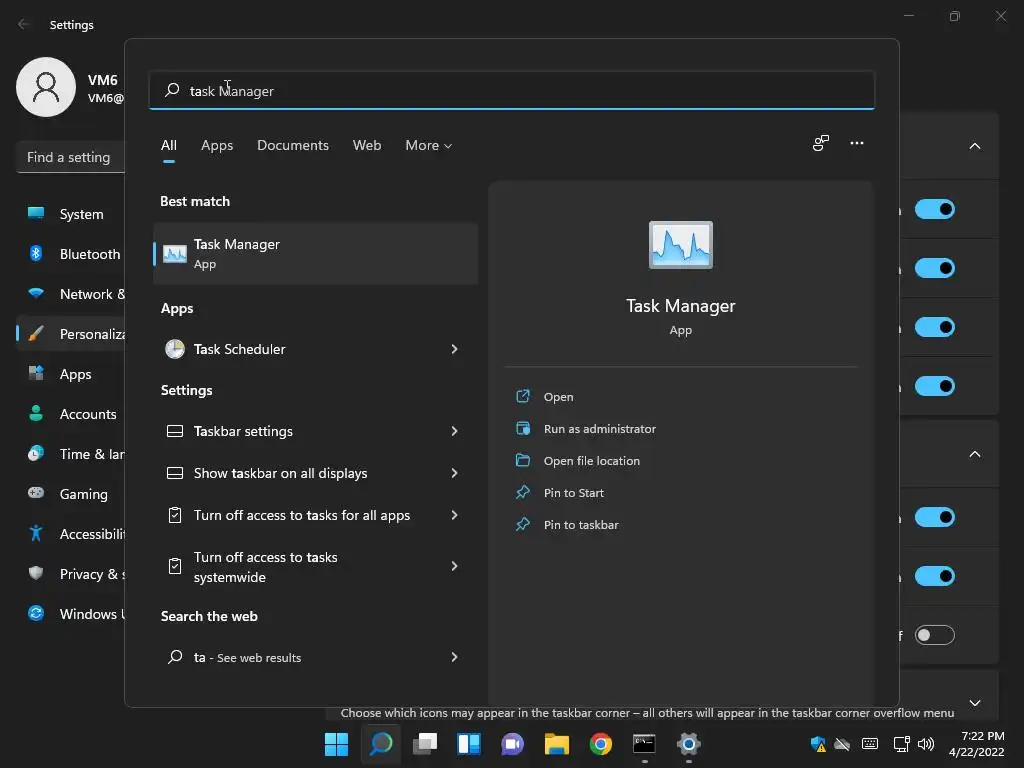
Task: Click OneDrive cloud tray icon
Action: coord(842,744)
